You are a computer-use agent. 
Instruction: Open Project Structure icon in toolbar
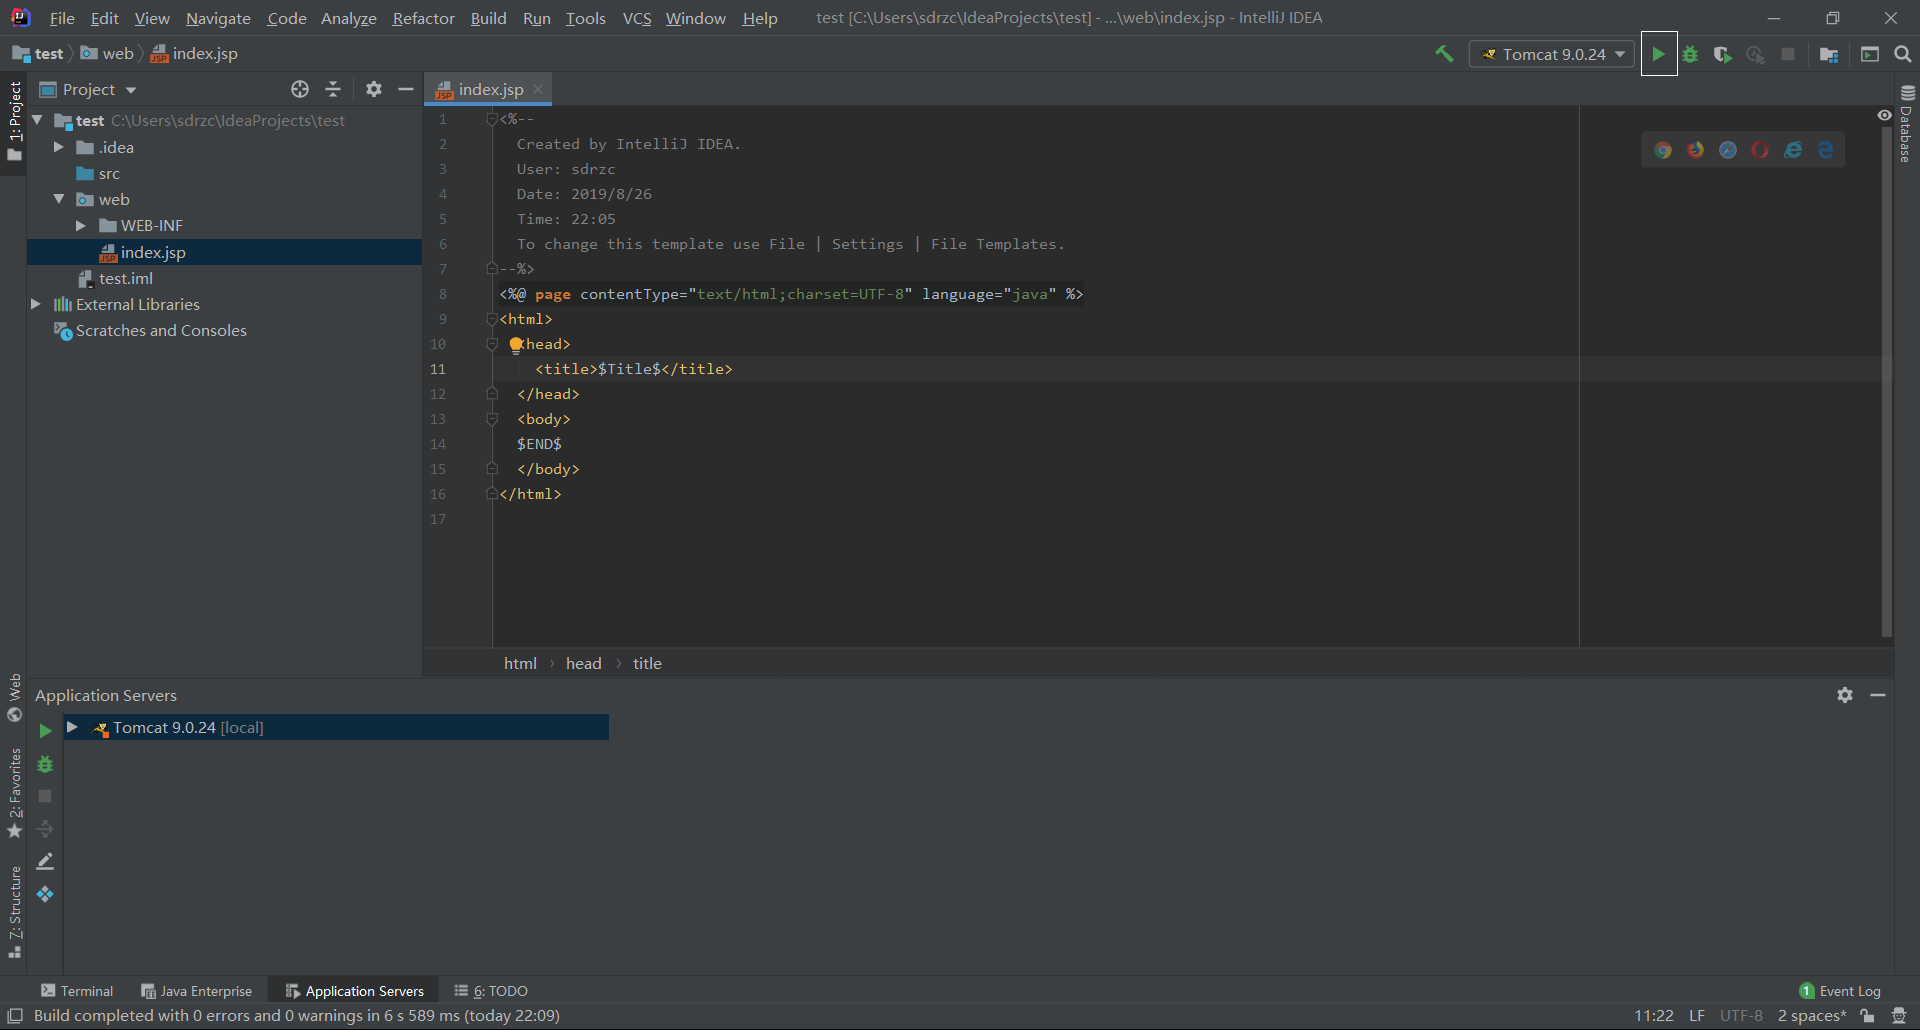pos(1829,54)
